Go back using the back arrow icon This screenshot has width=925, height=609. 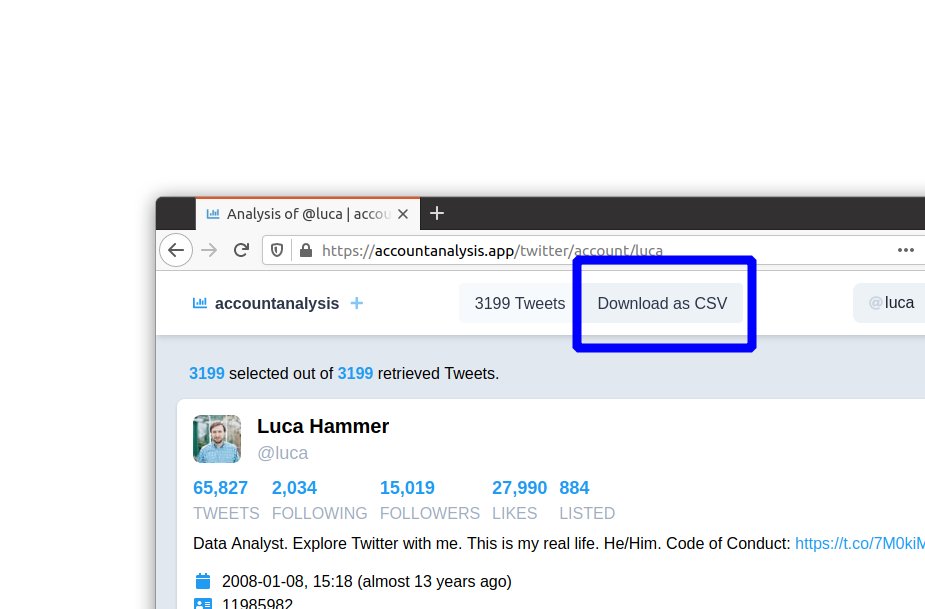(x=176, y=250)
